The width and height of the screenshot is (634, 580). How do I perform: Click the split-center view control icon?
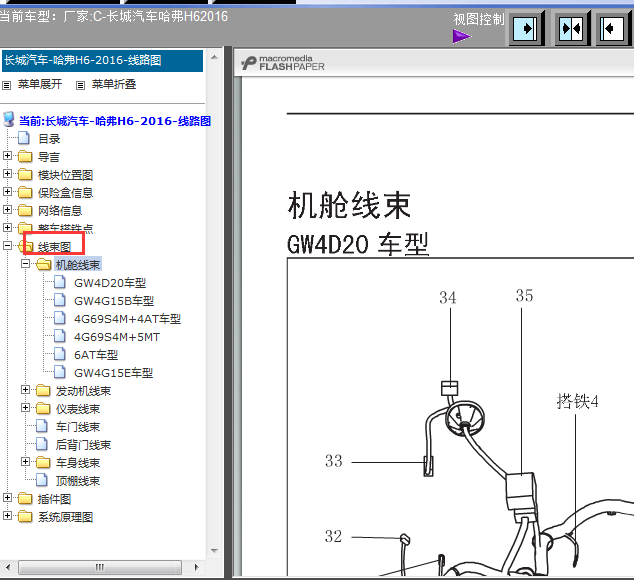571,28
